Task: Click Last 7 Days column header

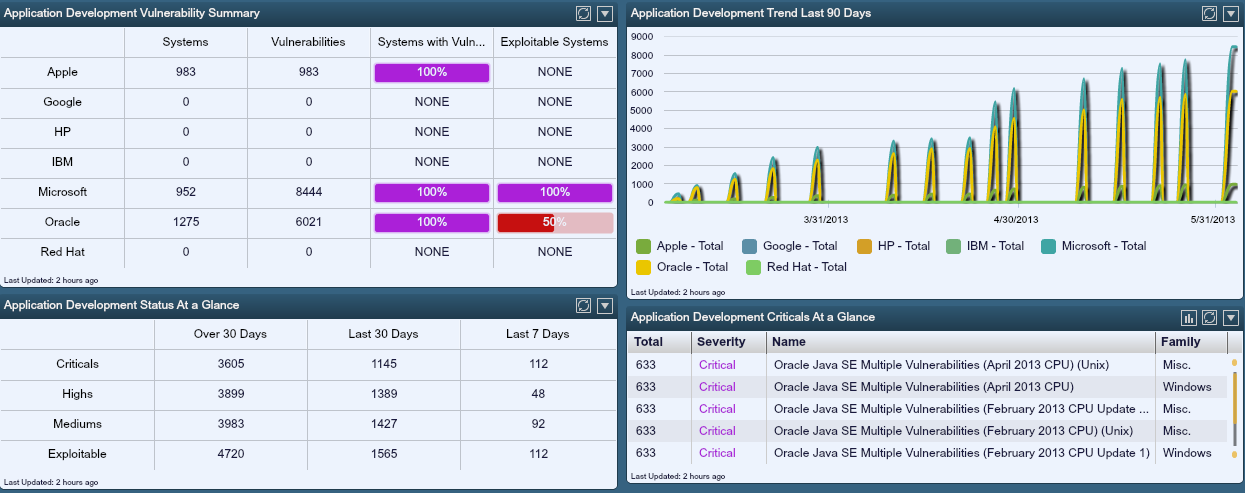Action: pos(537,334)
